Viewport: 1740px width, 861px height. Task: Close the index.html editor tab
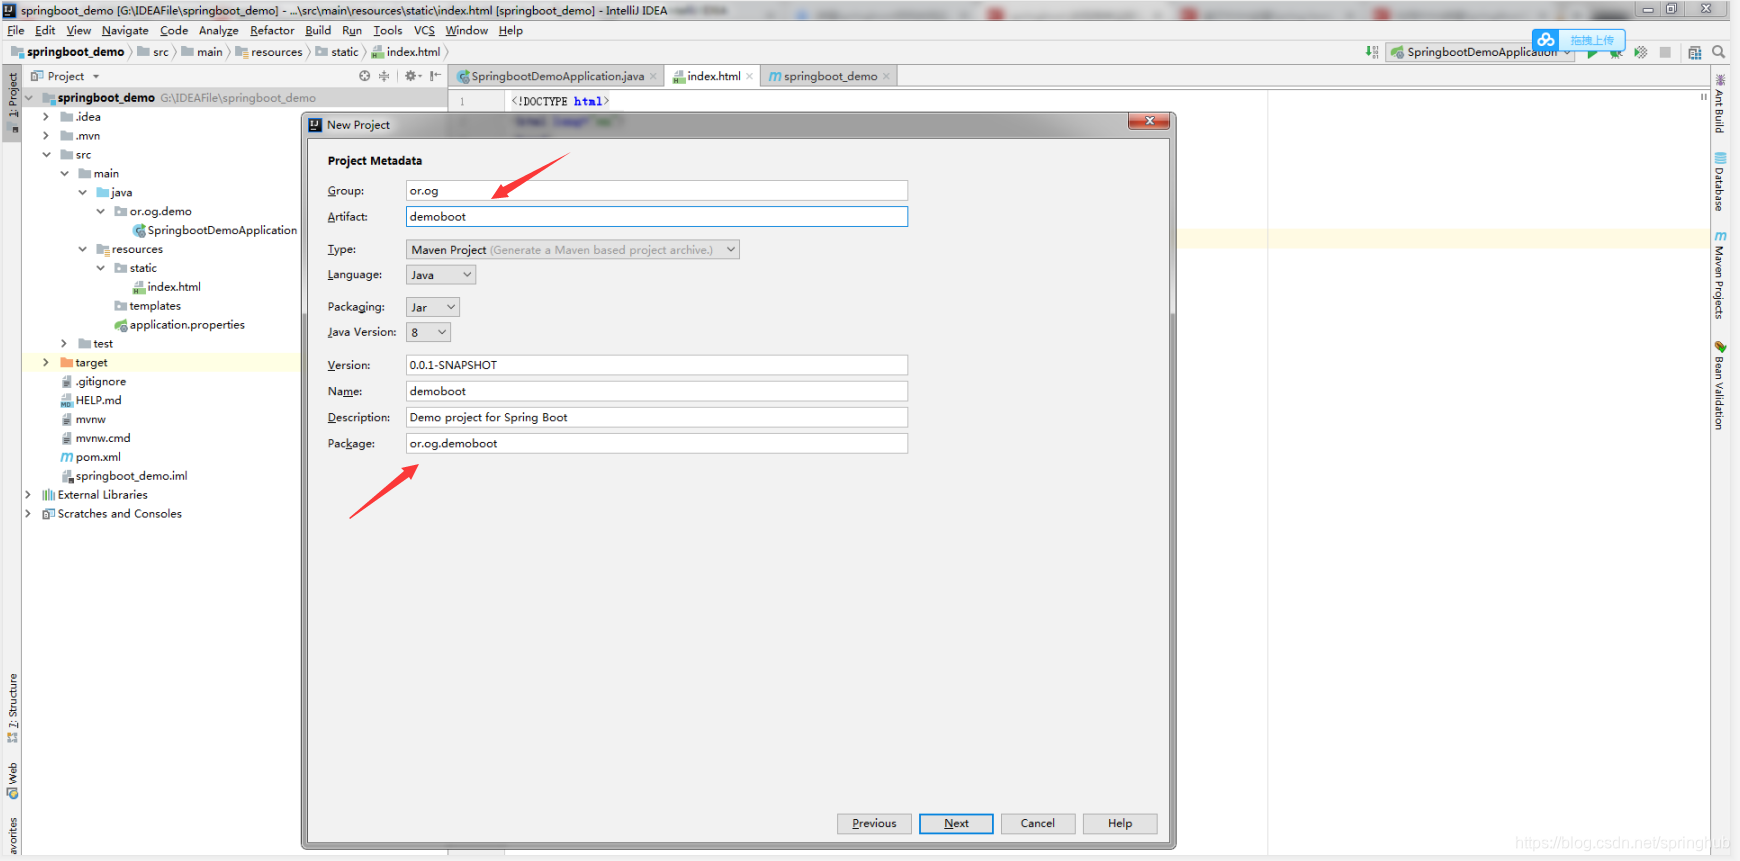click(x=749, y=76)
